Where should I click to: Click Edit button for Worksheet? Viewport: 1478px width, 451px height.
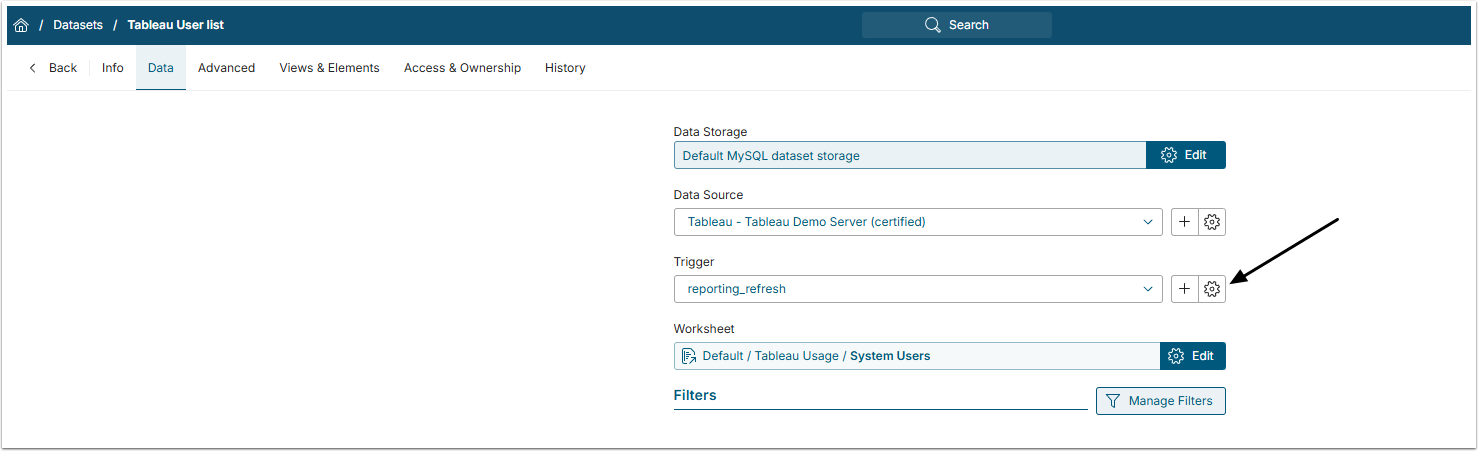[1192, 356]
